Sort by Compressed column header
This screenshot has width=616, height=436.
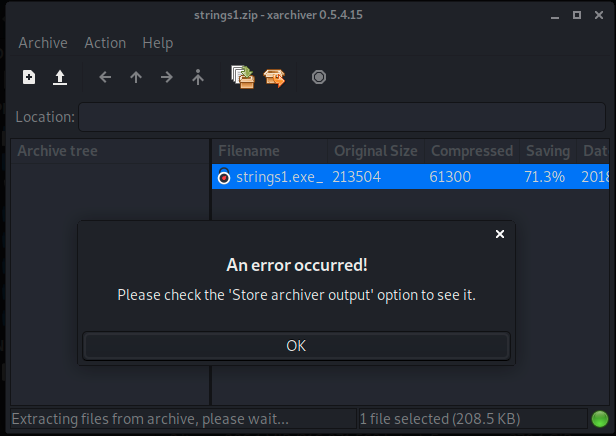pos(472,151)
